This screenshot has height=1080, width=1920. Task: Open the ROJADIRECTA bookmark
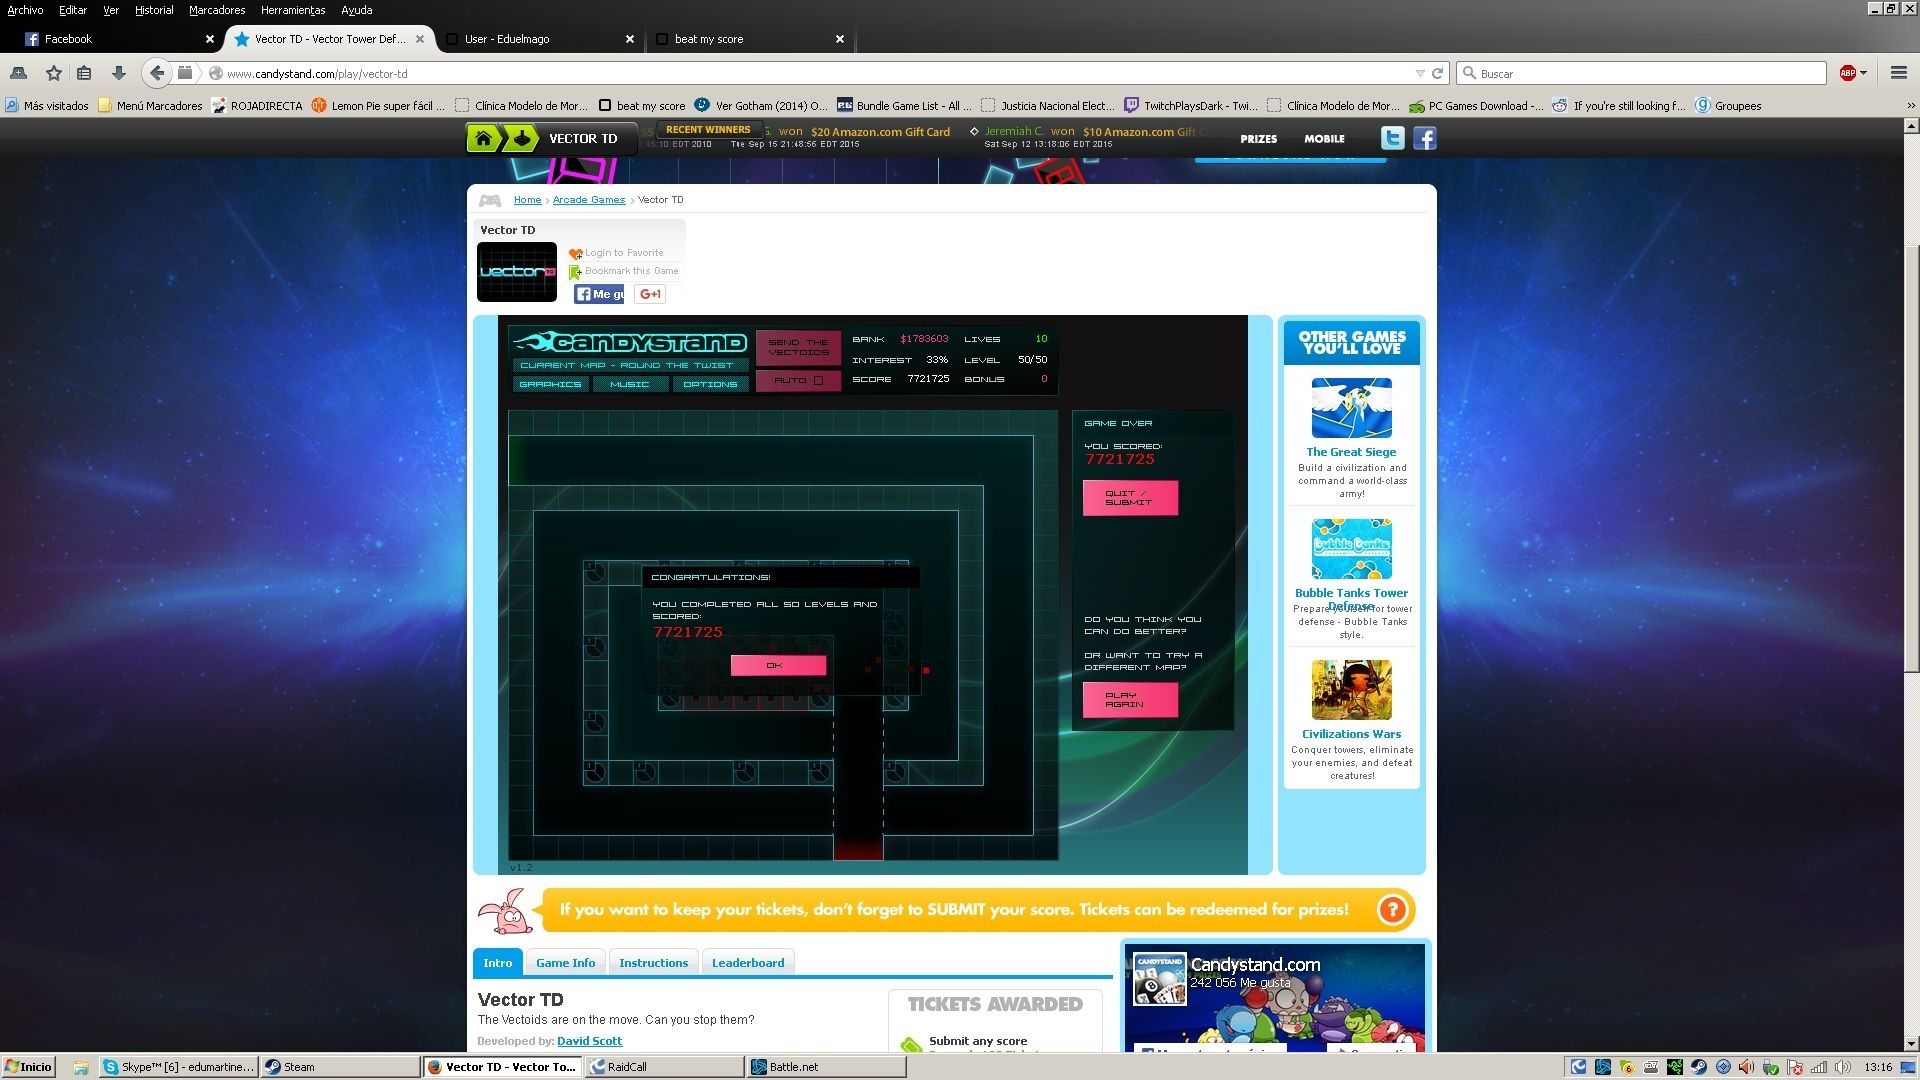[x=257, y=105]
